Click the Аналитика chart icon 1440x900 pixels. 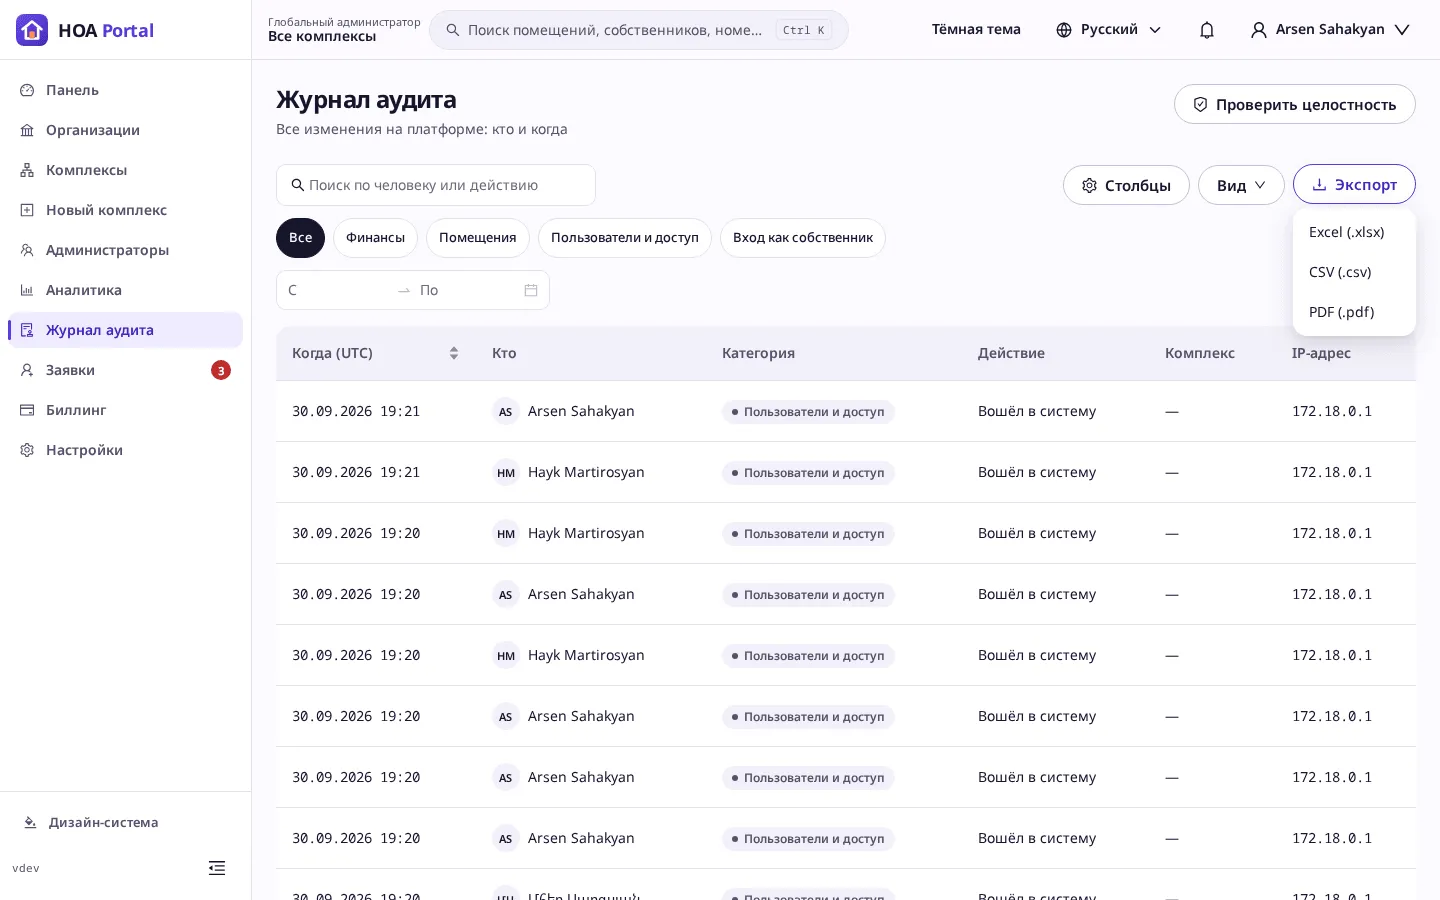[x=27, y=290]
